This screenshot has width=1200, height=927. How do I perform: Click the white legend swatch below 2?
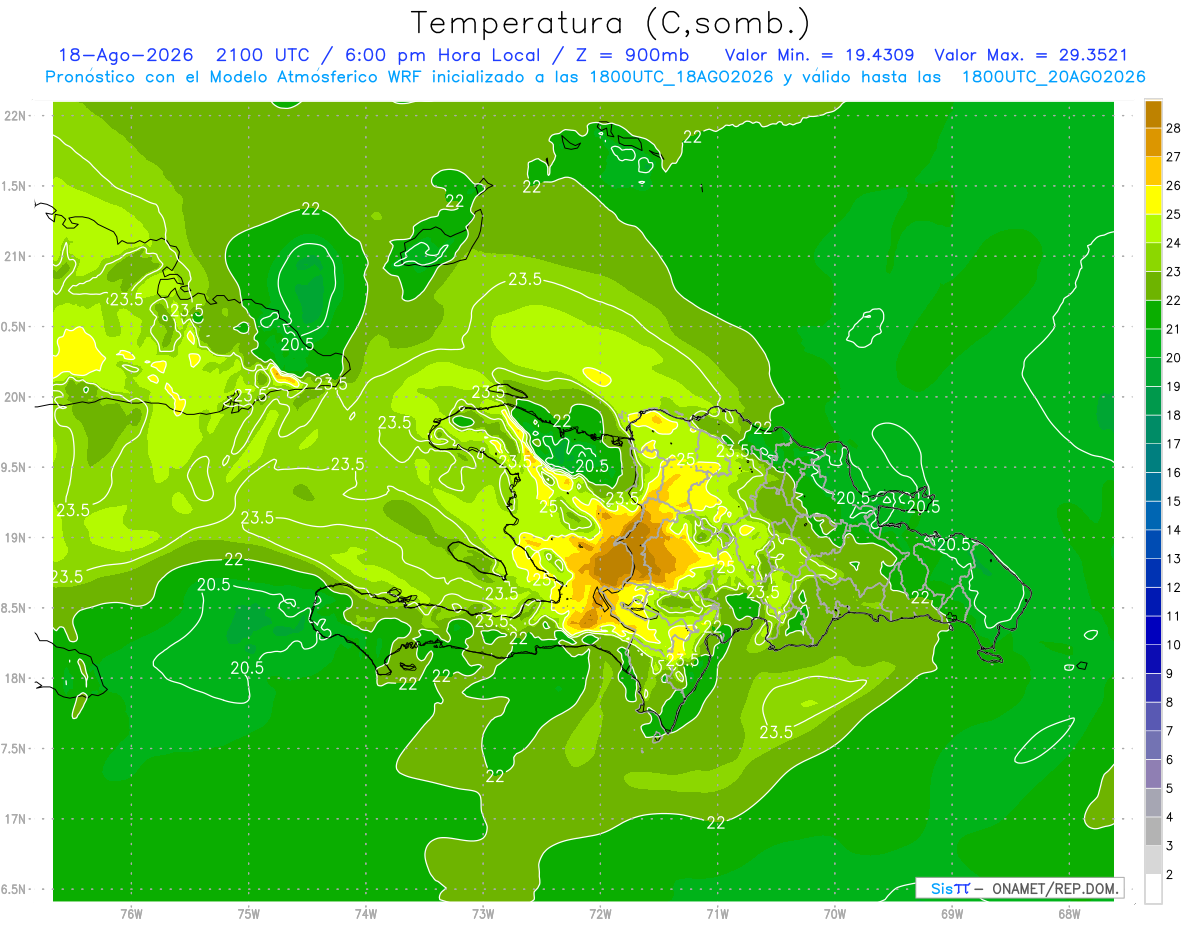(1153, 889)
